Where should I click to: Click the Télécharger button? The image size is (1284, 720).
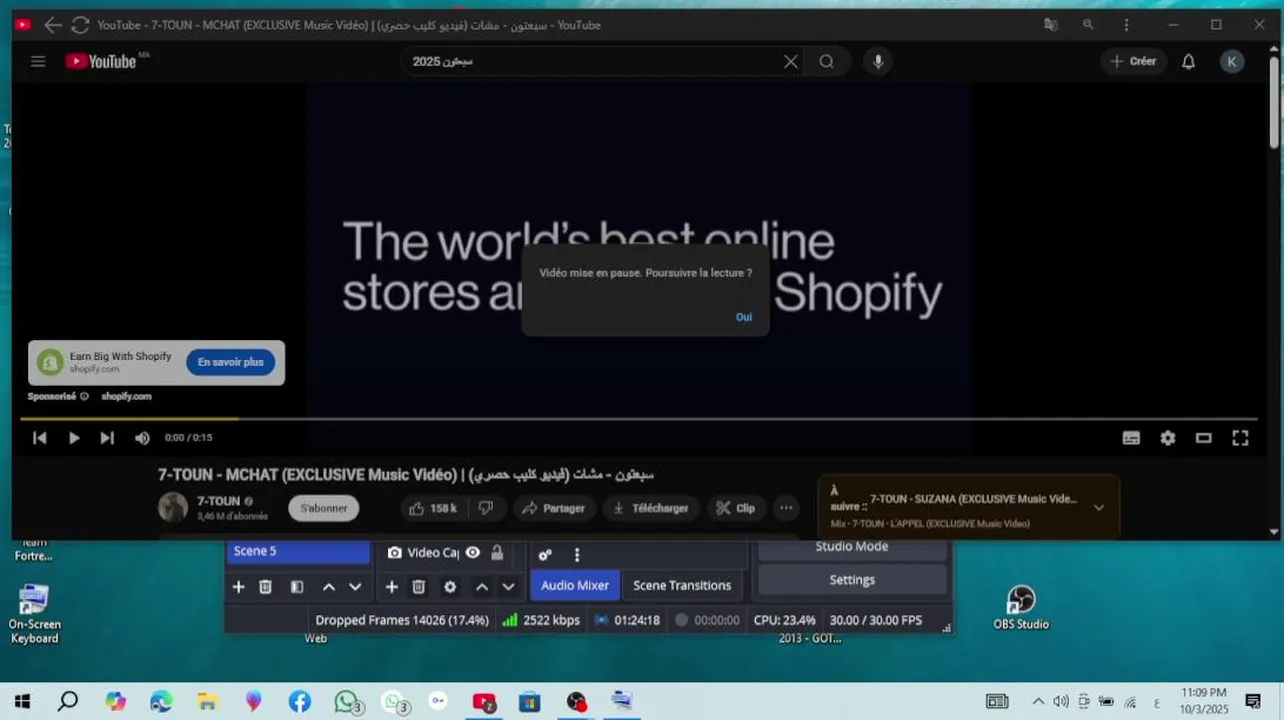[651, 508]
